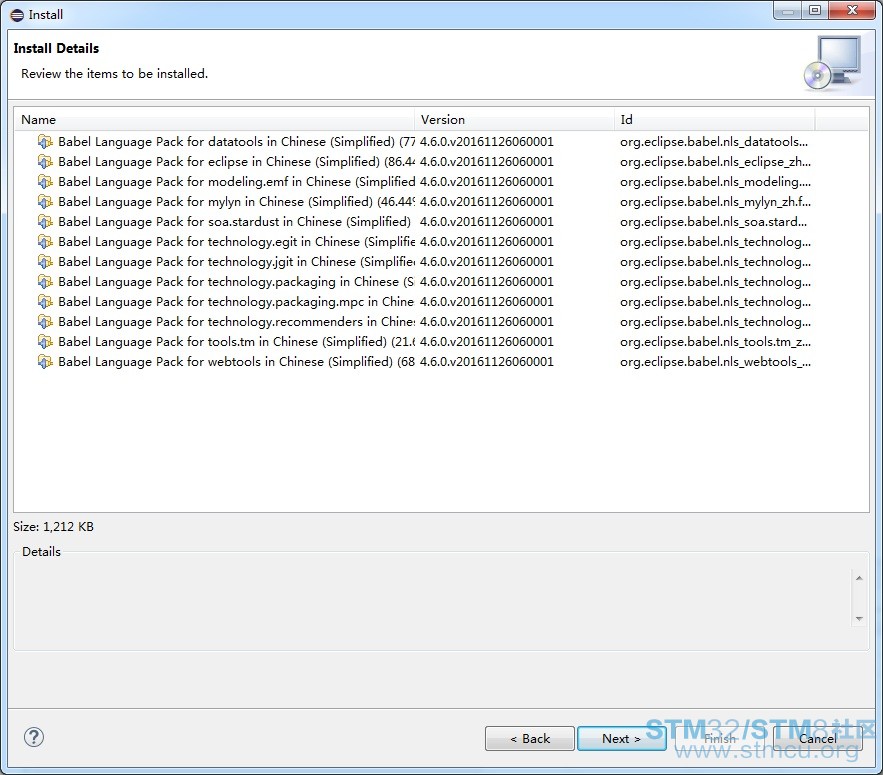Click the mylyn language pack feature icon
Screen dimensions: 883x775
[45, 202]
